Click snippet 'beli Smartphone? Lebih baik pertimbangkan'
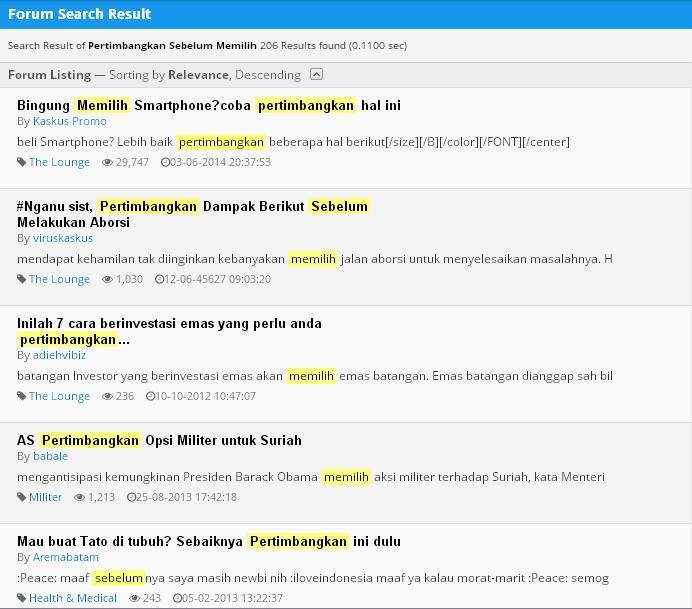This screenshot has height=609, width=692. pos(293,142)
